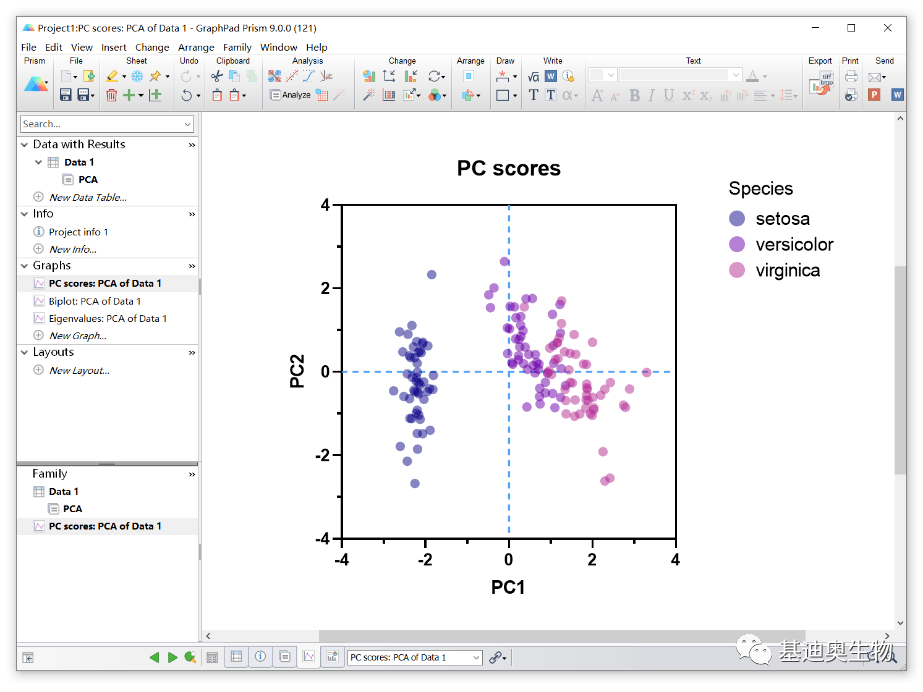Go to next sheet with green right arrow
This screenshot has width=923, height=692.
(172, 657)
